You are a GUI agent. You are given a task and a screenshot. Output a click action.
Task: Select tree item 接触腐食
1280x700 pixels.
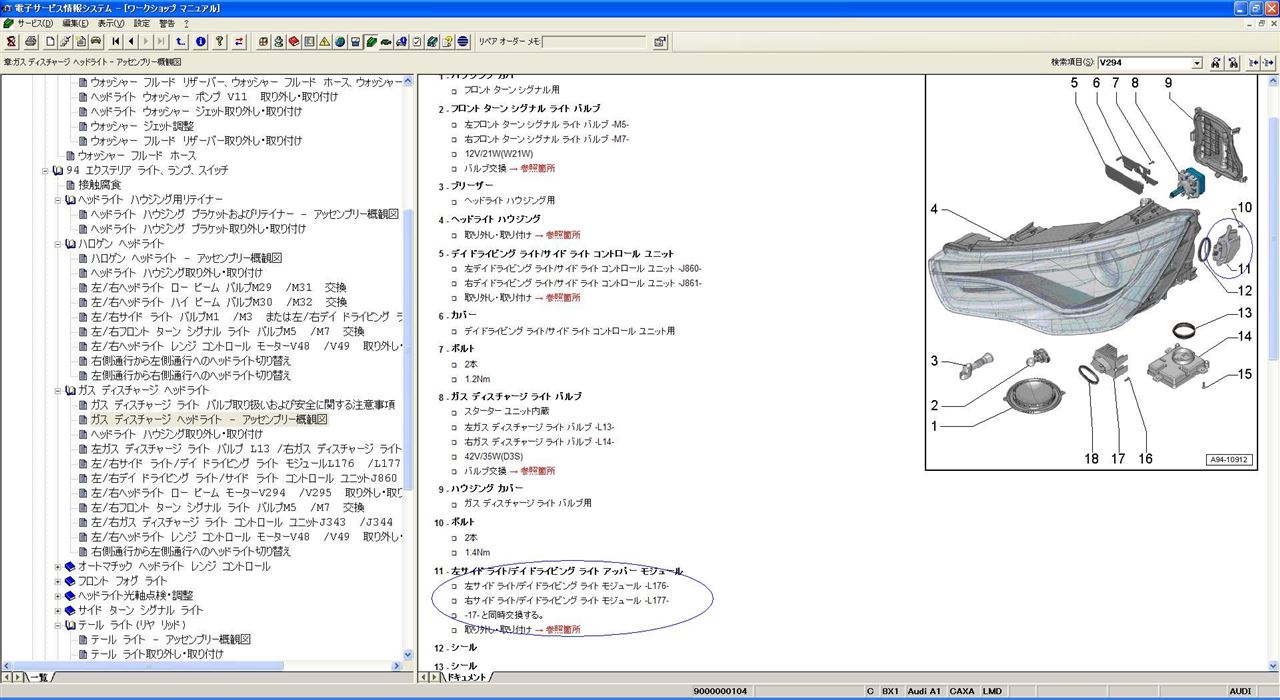click(100, 185)
